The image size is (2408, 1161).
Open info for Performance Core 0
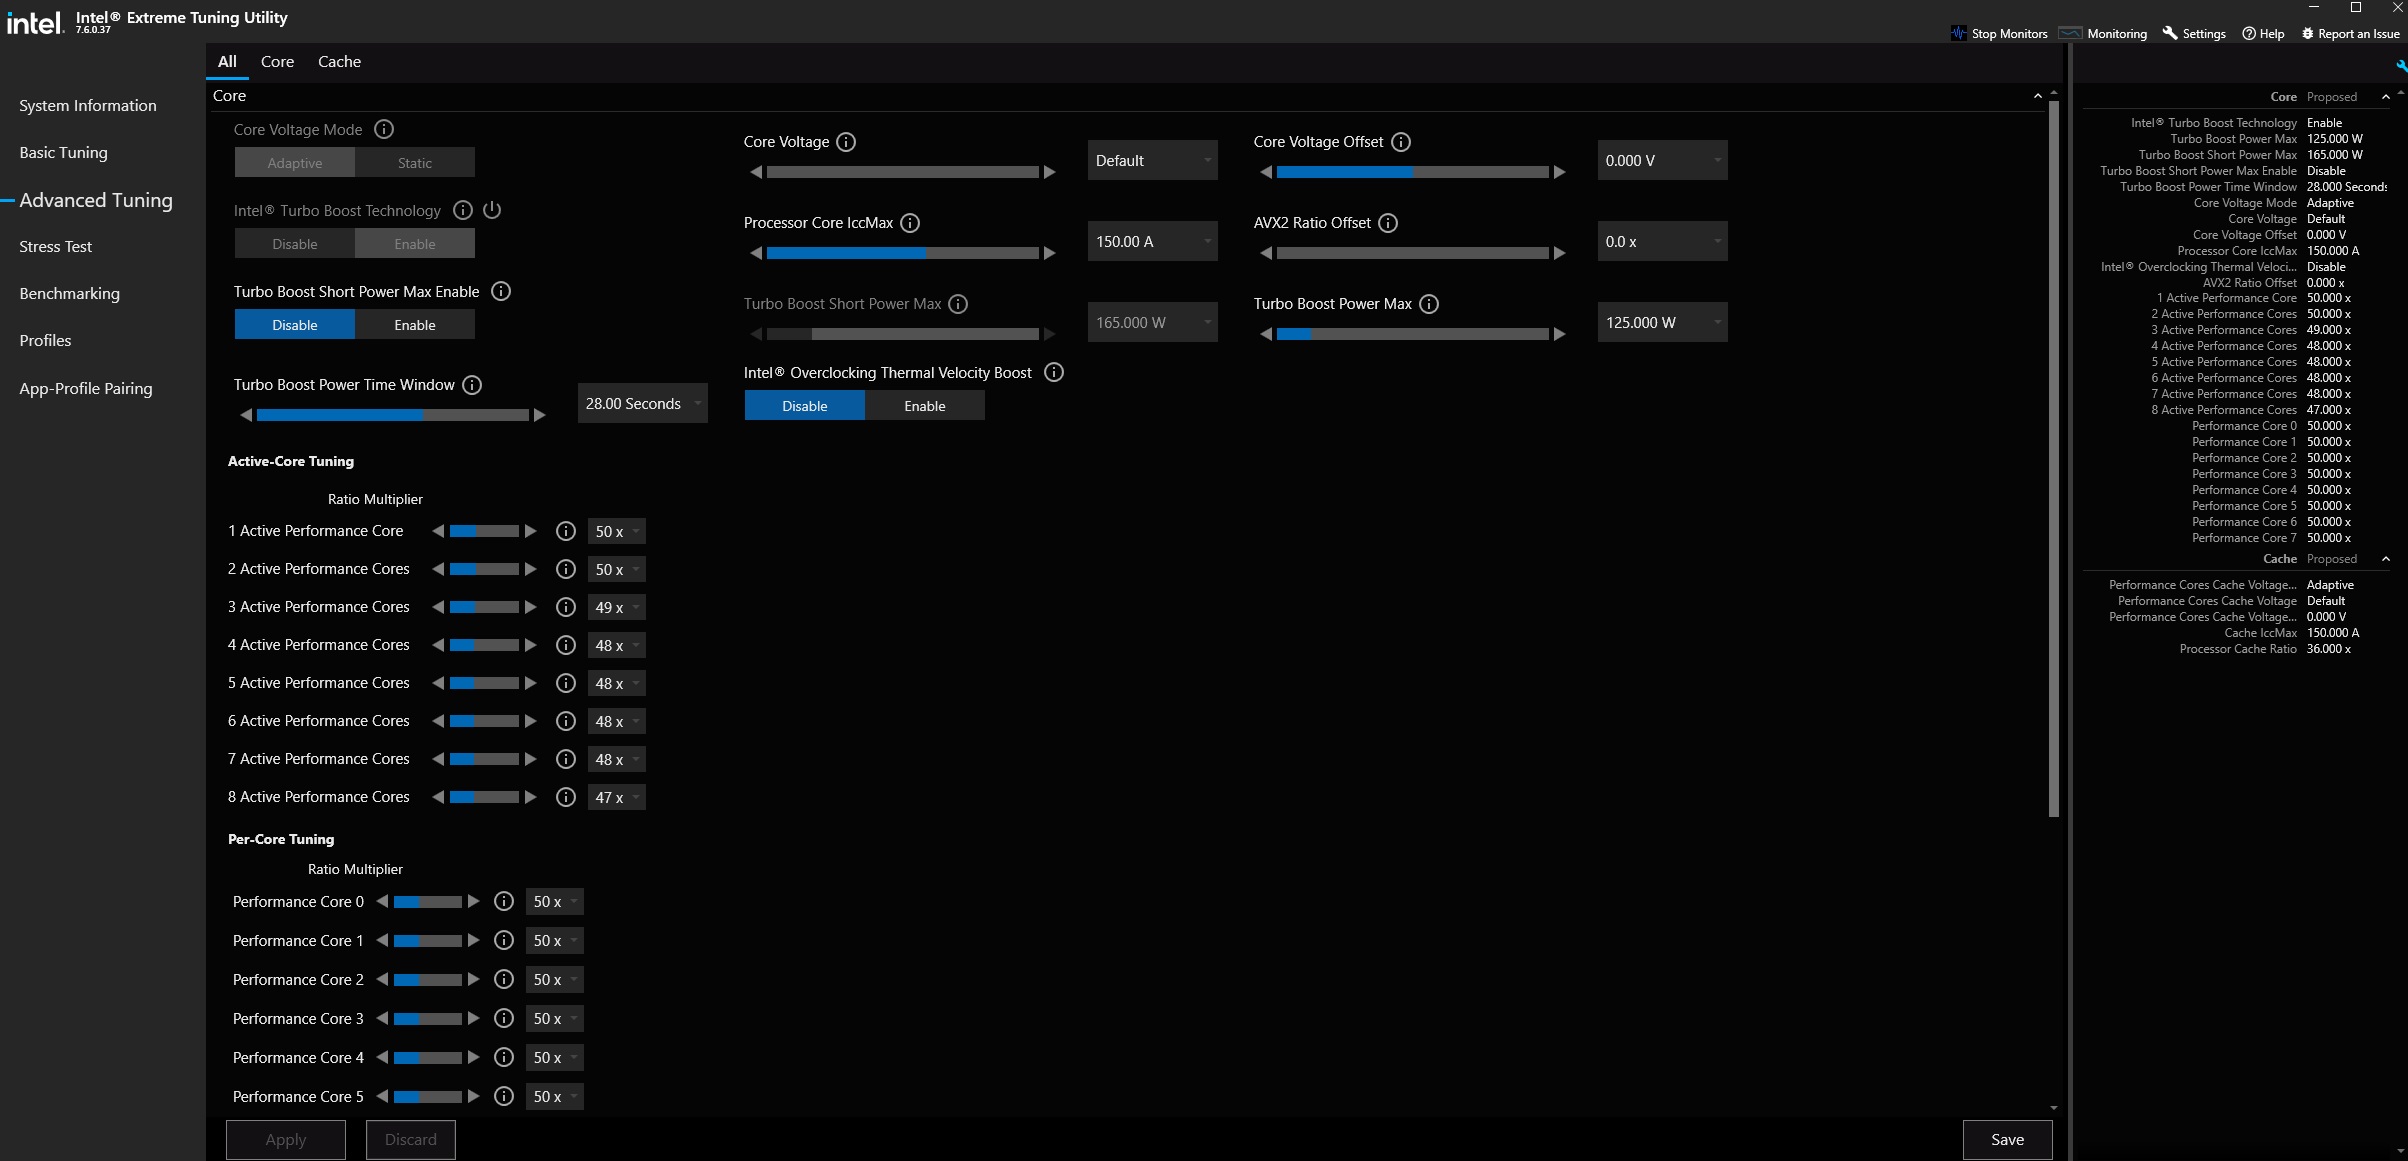tap(504, 901)
